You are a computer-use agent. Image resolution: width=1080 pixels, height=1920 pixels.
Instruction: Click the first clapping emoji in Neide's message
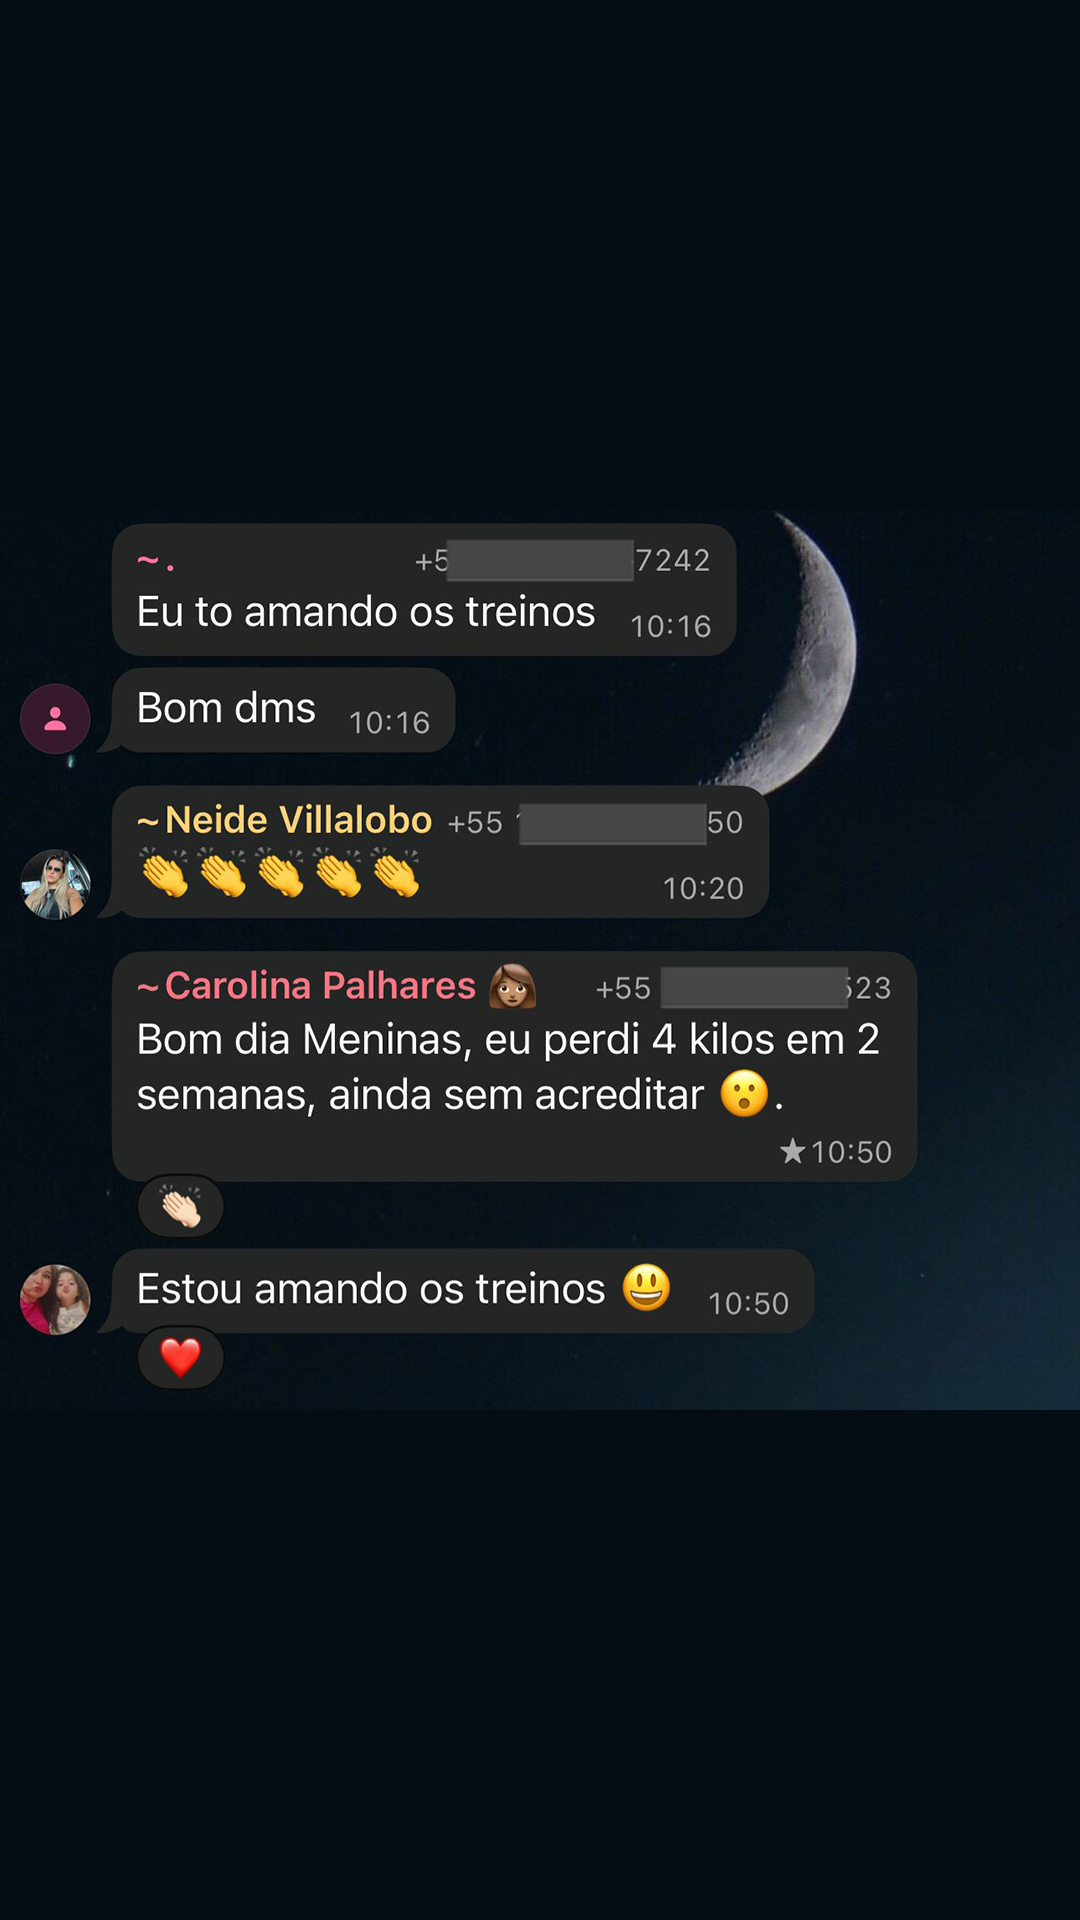(164, 873)
